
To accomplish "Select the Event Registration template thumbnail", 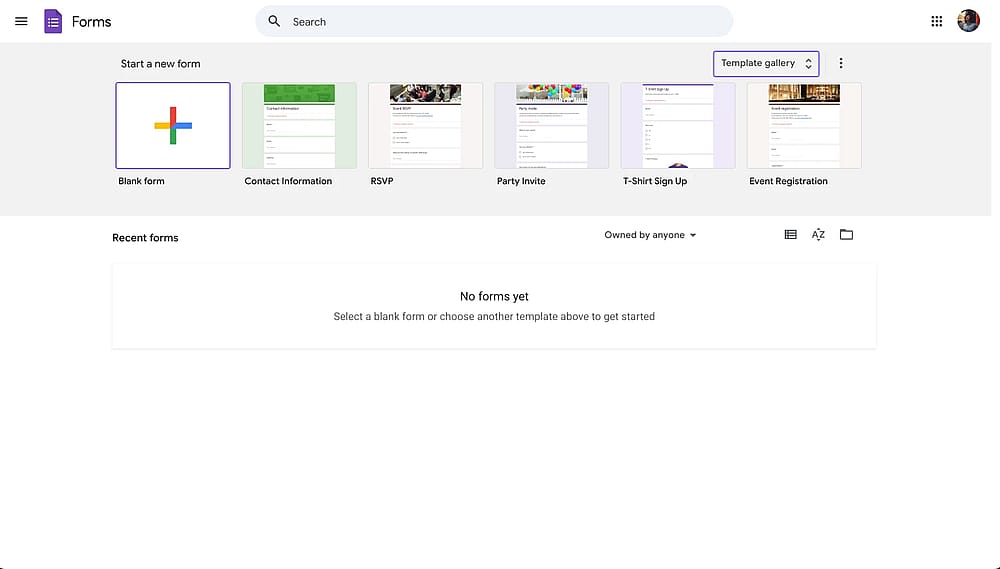I will [804, 126].
